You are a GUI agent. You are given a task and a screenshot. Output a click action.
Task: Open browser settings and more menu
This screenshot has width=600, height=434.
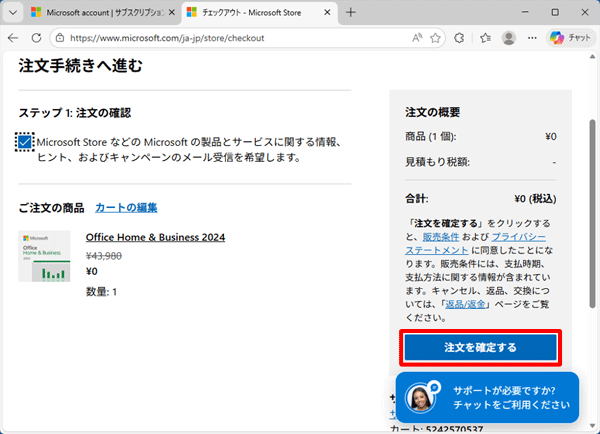(x=534, y=38)
